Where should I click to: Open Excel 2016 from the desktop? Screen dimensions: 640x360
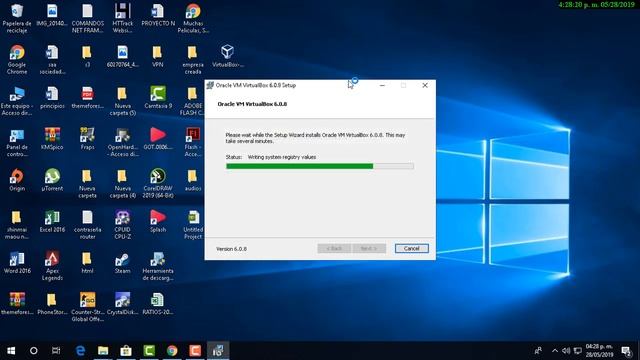[52, 222]
